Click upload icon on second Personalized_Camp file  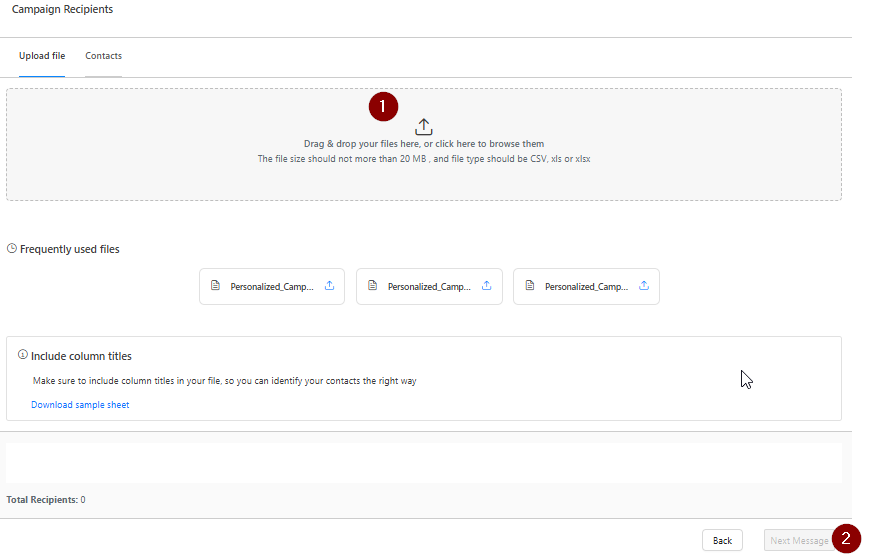click(487, 286)
